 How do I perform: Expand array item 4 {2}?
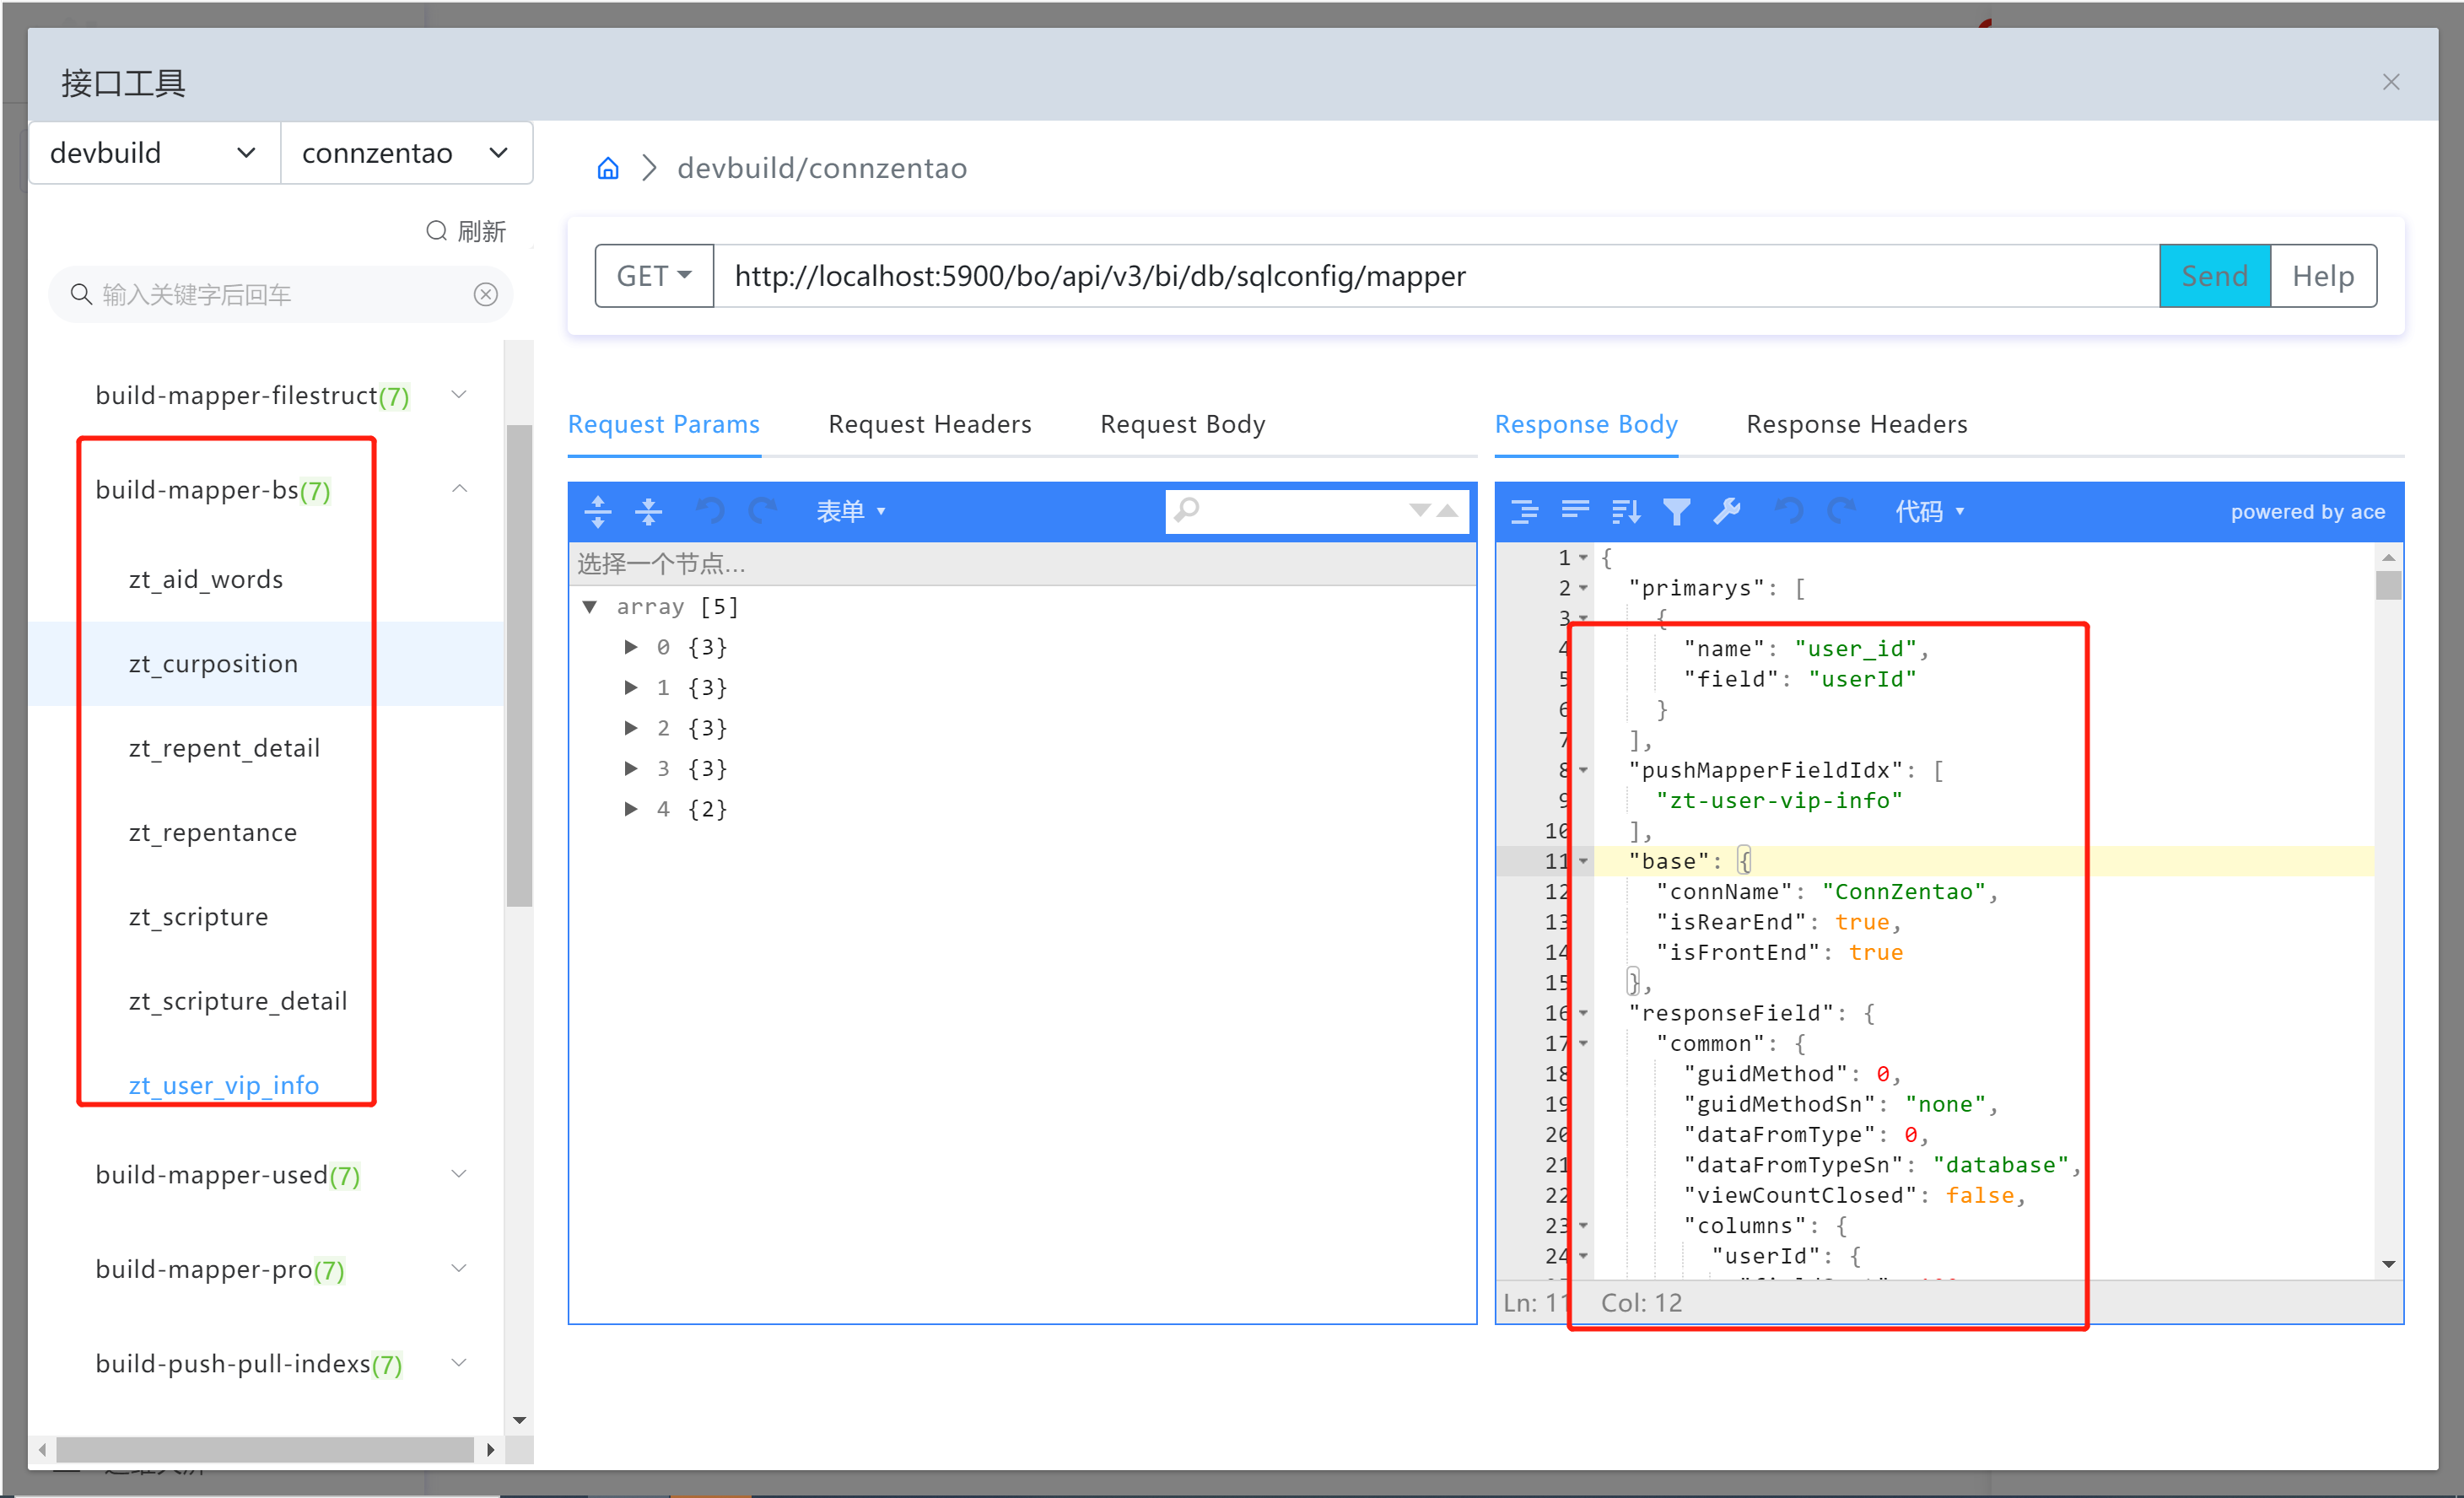click(631, 809)
